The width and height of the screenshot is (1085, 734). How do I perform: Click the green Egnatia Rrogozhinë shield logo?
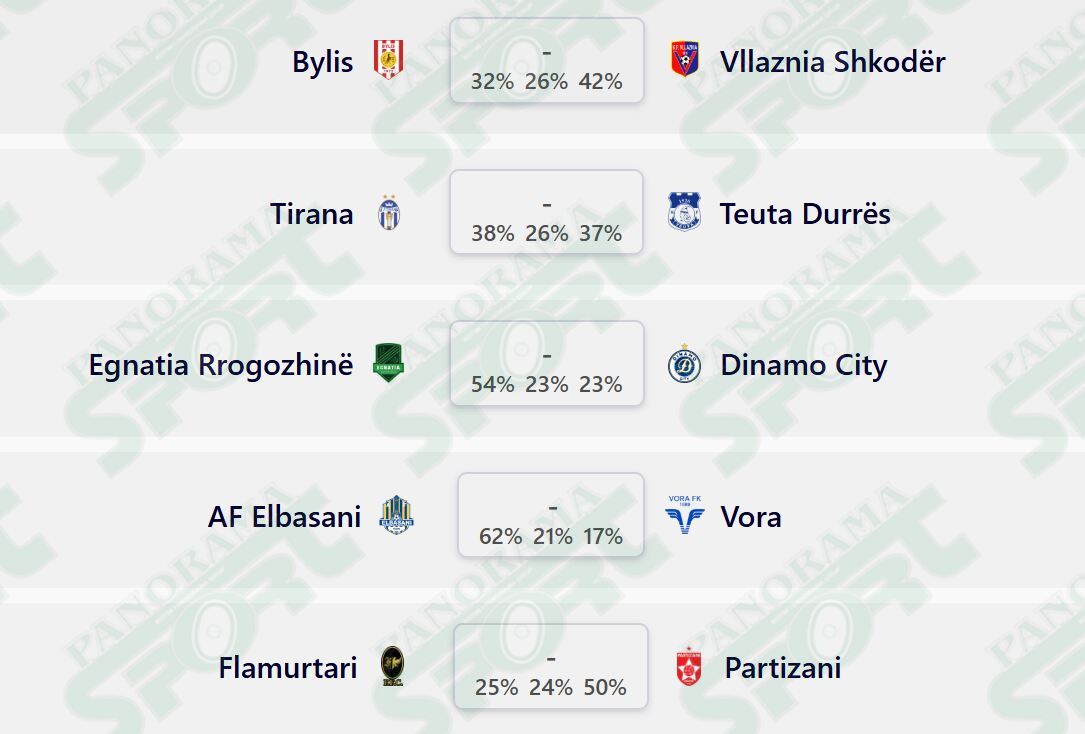click(x=388, y=363)
